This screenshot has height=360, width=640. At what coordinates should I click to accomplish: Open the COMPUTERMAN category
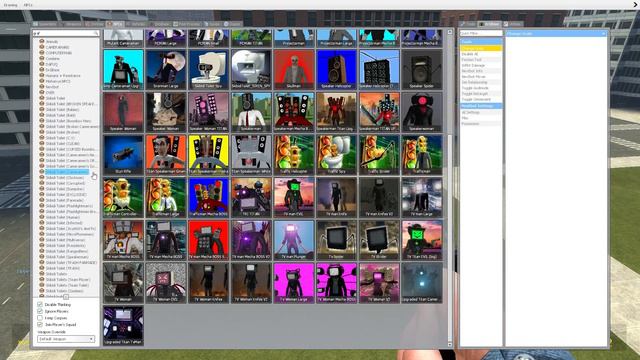(59, 53)
